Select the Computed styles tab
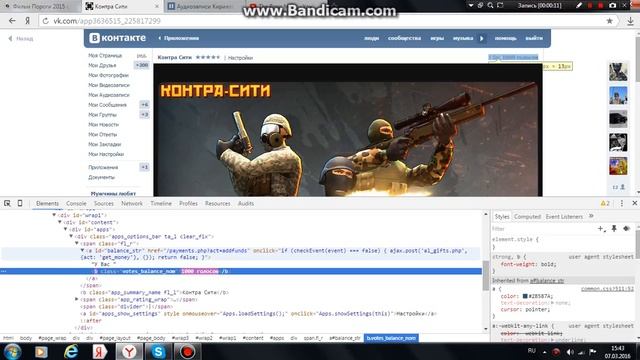Viewport: 640px width, 360px height. point(527,216)
